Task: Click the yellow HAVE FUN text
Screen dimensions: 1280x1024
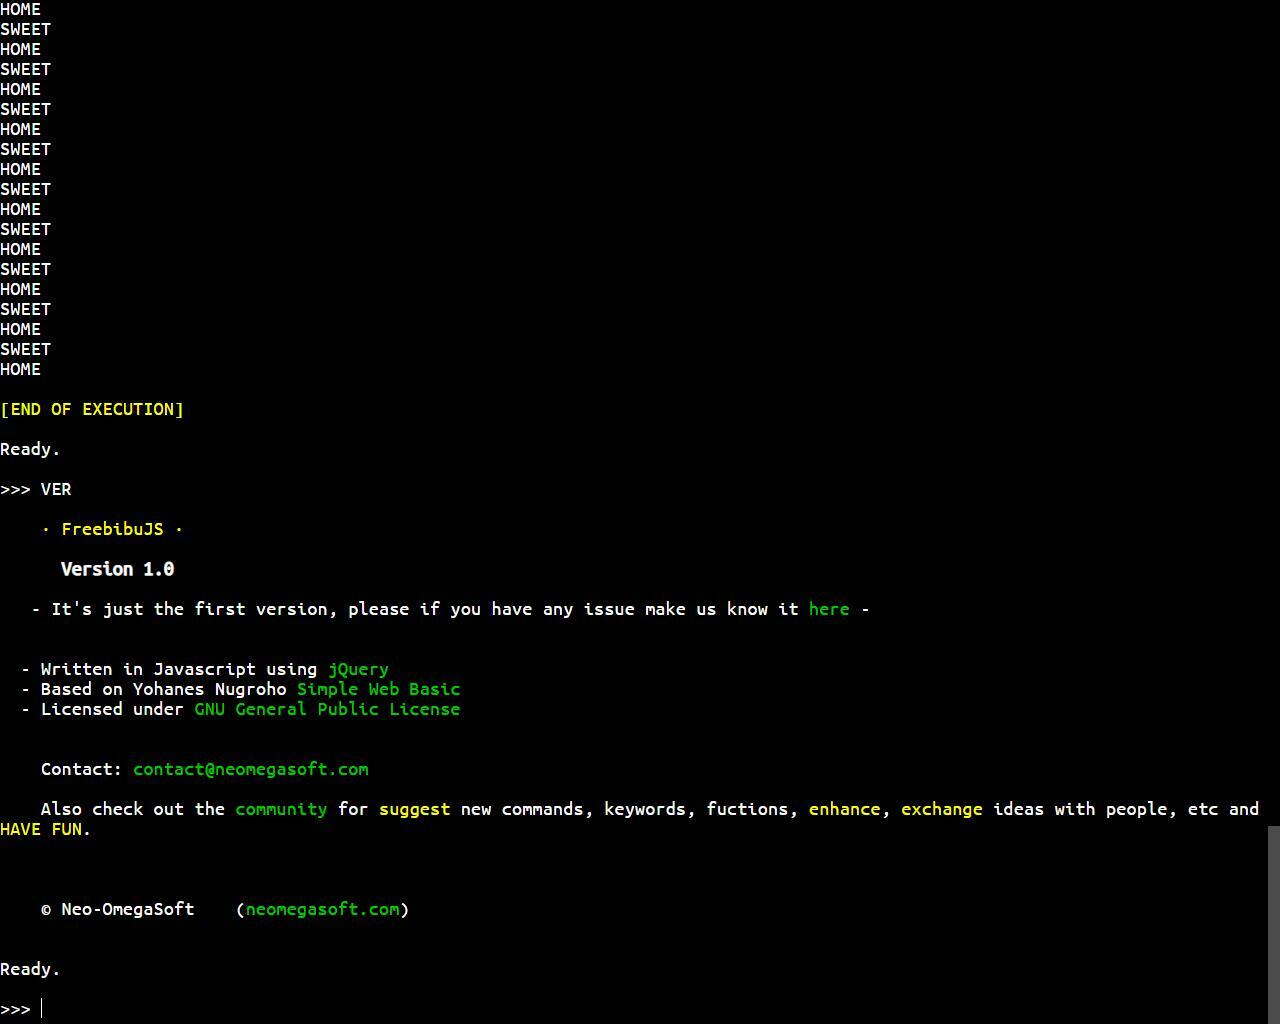Action: coord(45,829)
